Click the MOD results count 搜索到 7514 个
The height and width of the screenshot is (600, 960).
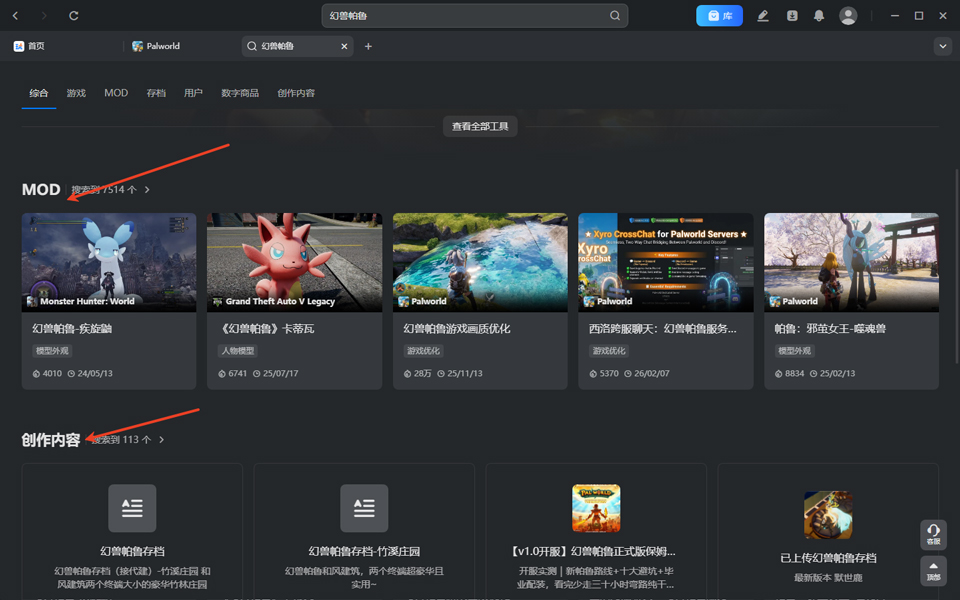[103, 190]
